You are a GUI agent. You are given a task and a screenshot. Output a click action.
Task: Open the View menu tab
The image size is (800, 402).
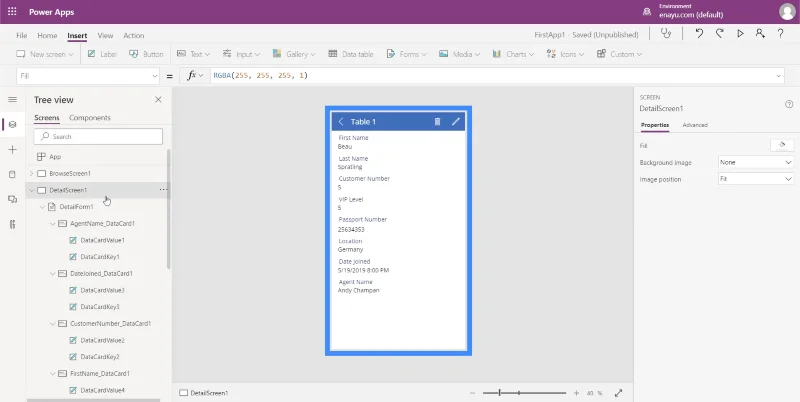tap(105, 36)
